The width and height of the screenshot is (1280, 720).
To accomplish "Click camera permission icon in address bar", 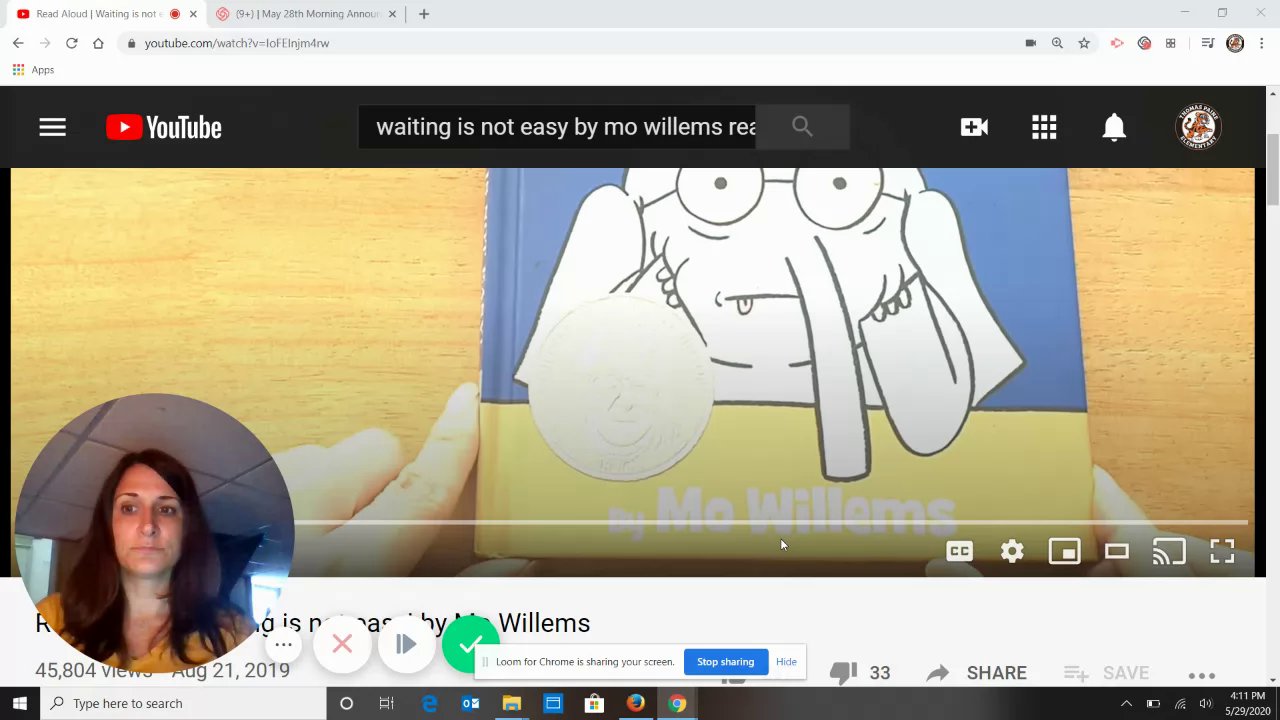I will [1030, 43].
